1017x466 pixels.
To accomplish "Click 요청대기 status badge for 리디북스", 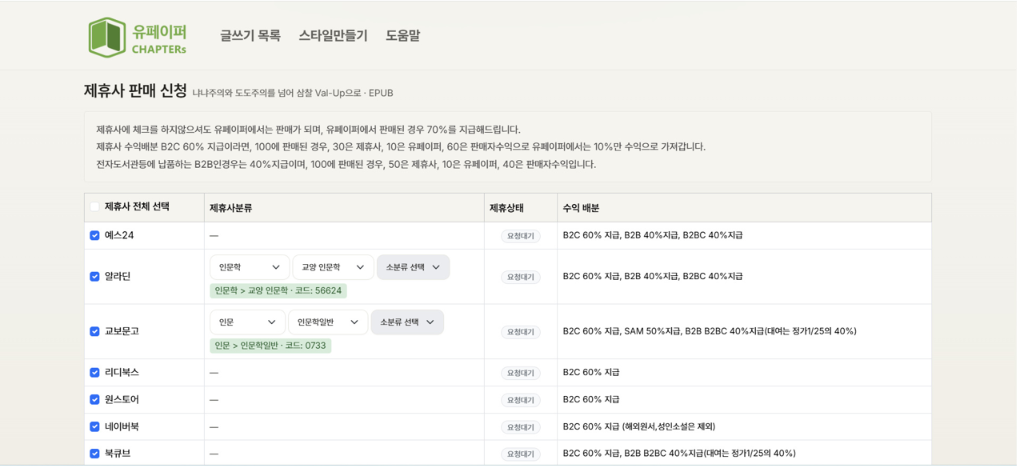I will coord(520,373).
